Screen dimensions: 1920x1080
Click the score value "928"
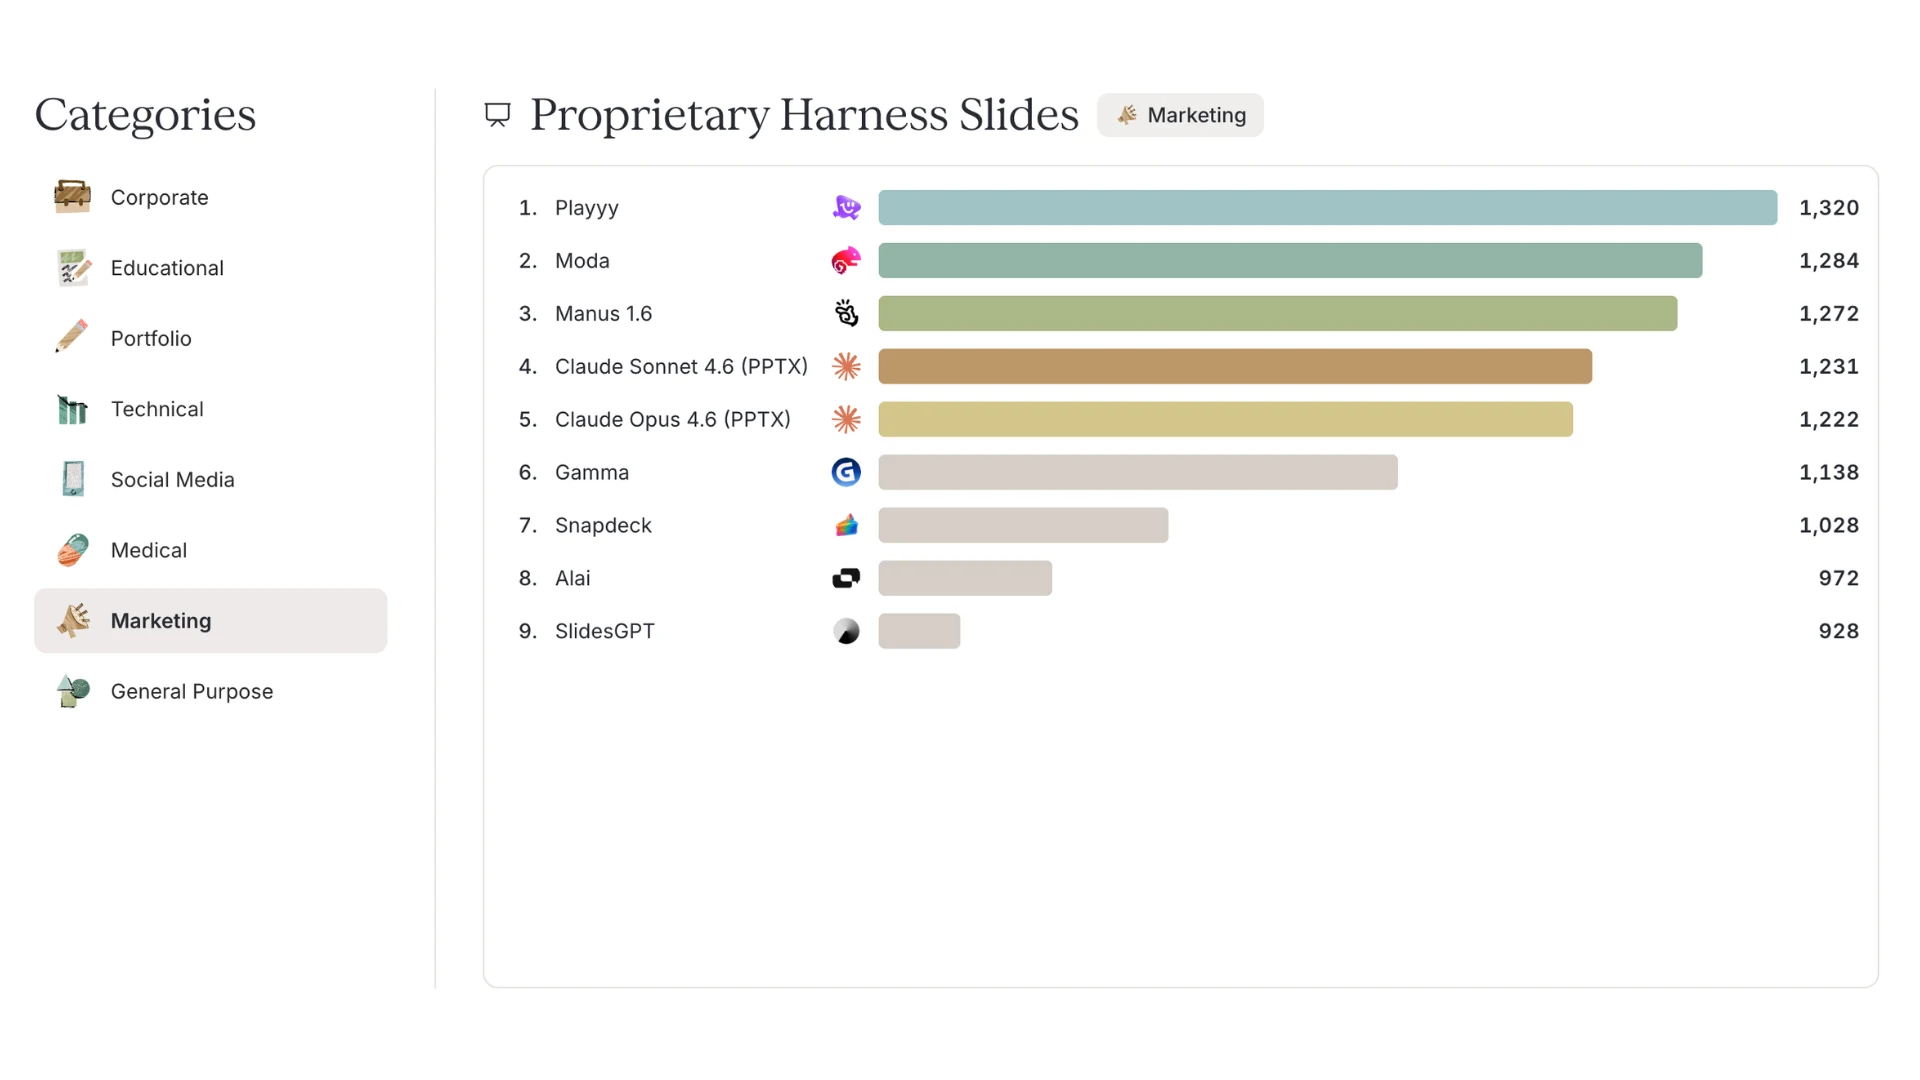1839,631
